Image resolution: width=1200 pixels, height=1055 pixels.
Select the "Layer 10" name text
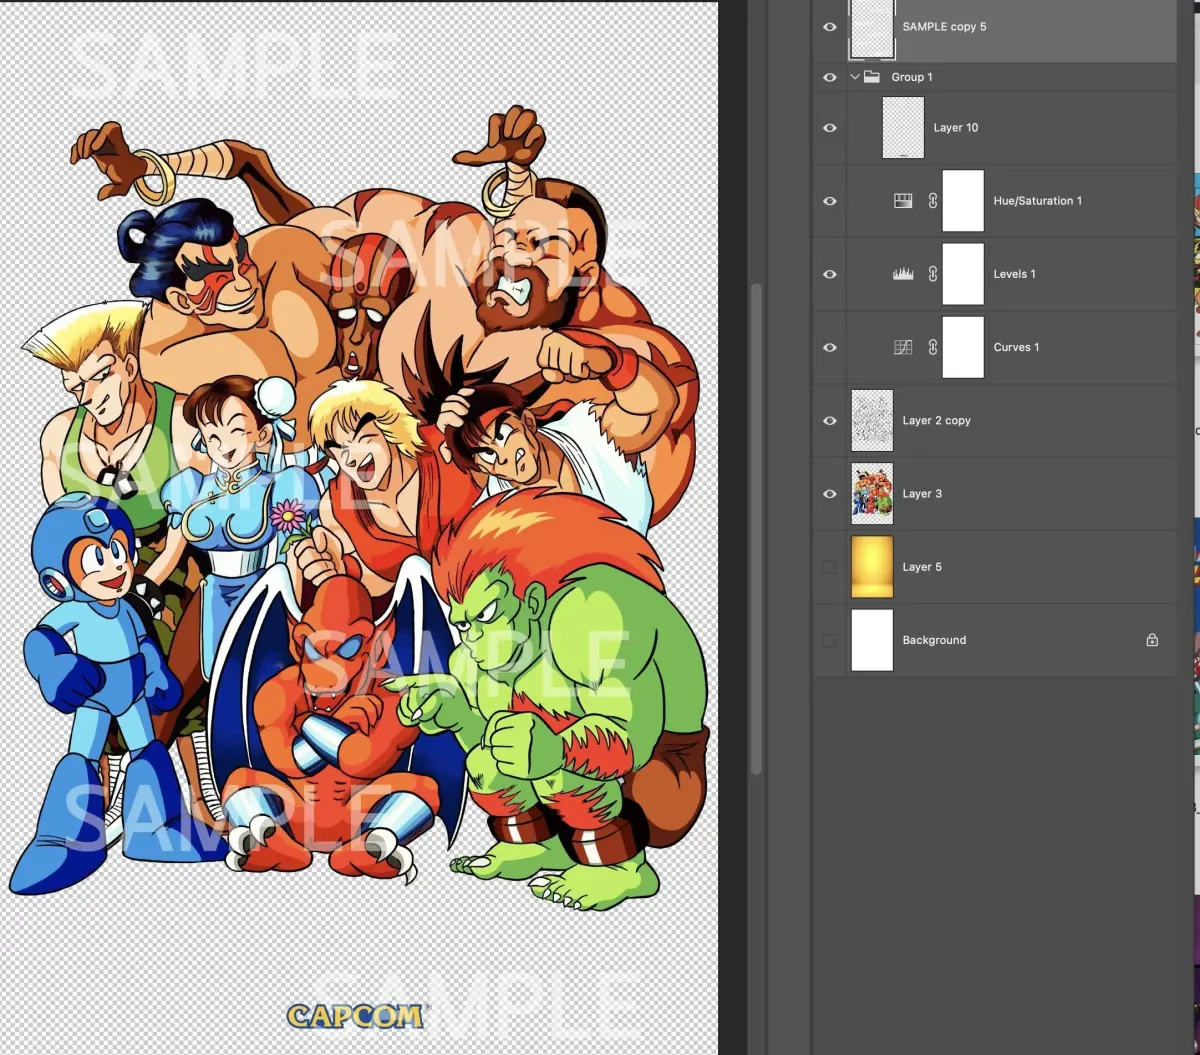pos(956,128)
